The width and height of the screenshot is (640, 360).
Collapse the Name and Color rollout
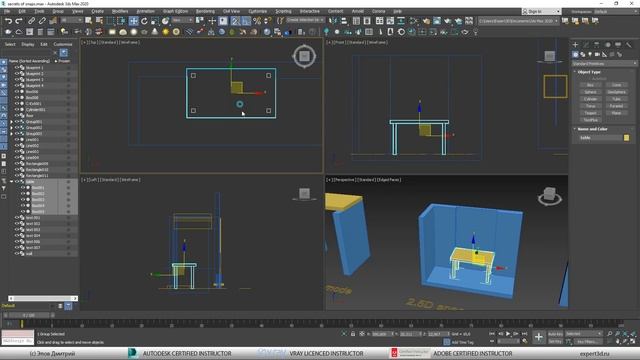click(x=575, y=129)
